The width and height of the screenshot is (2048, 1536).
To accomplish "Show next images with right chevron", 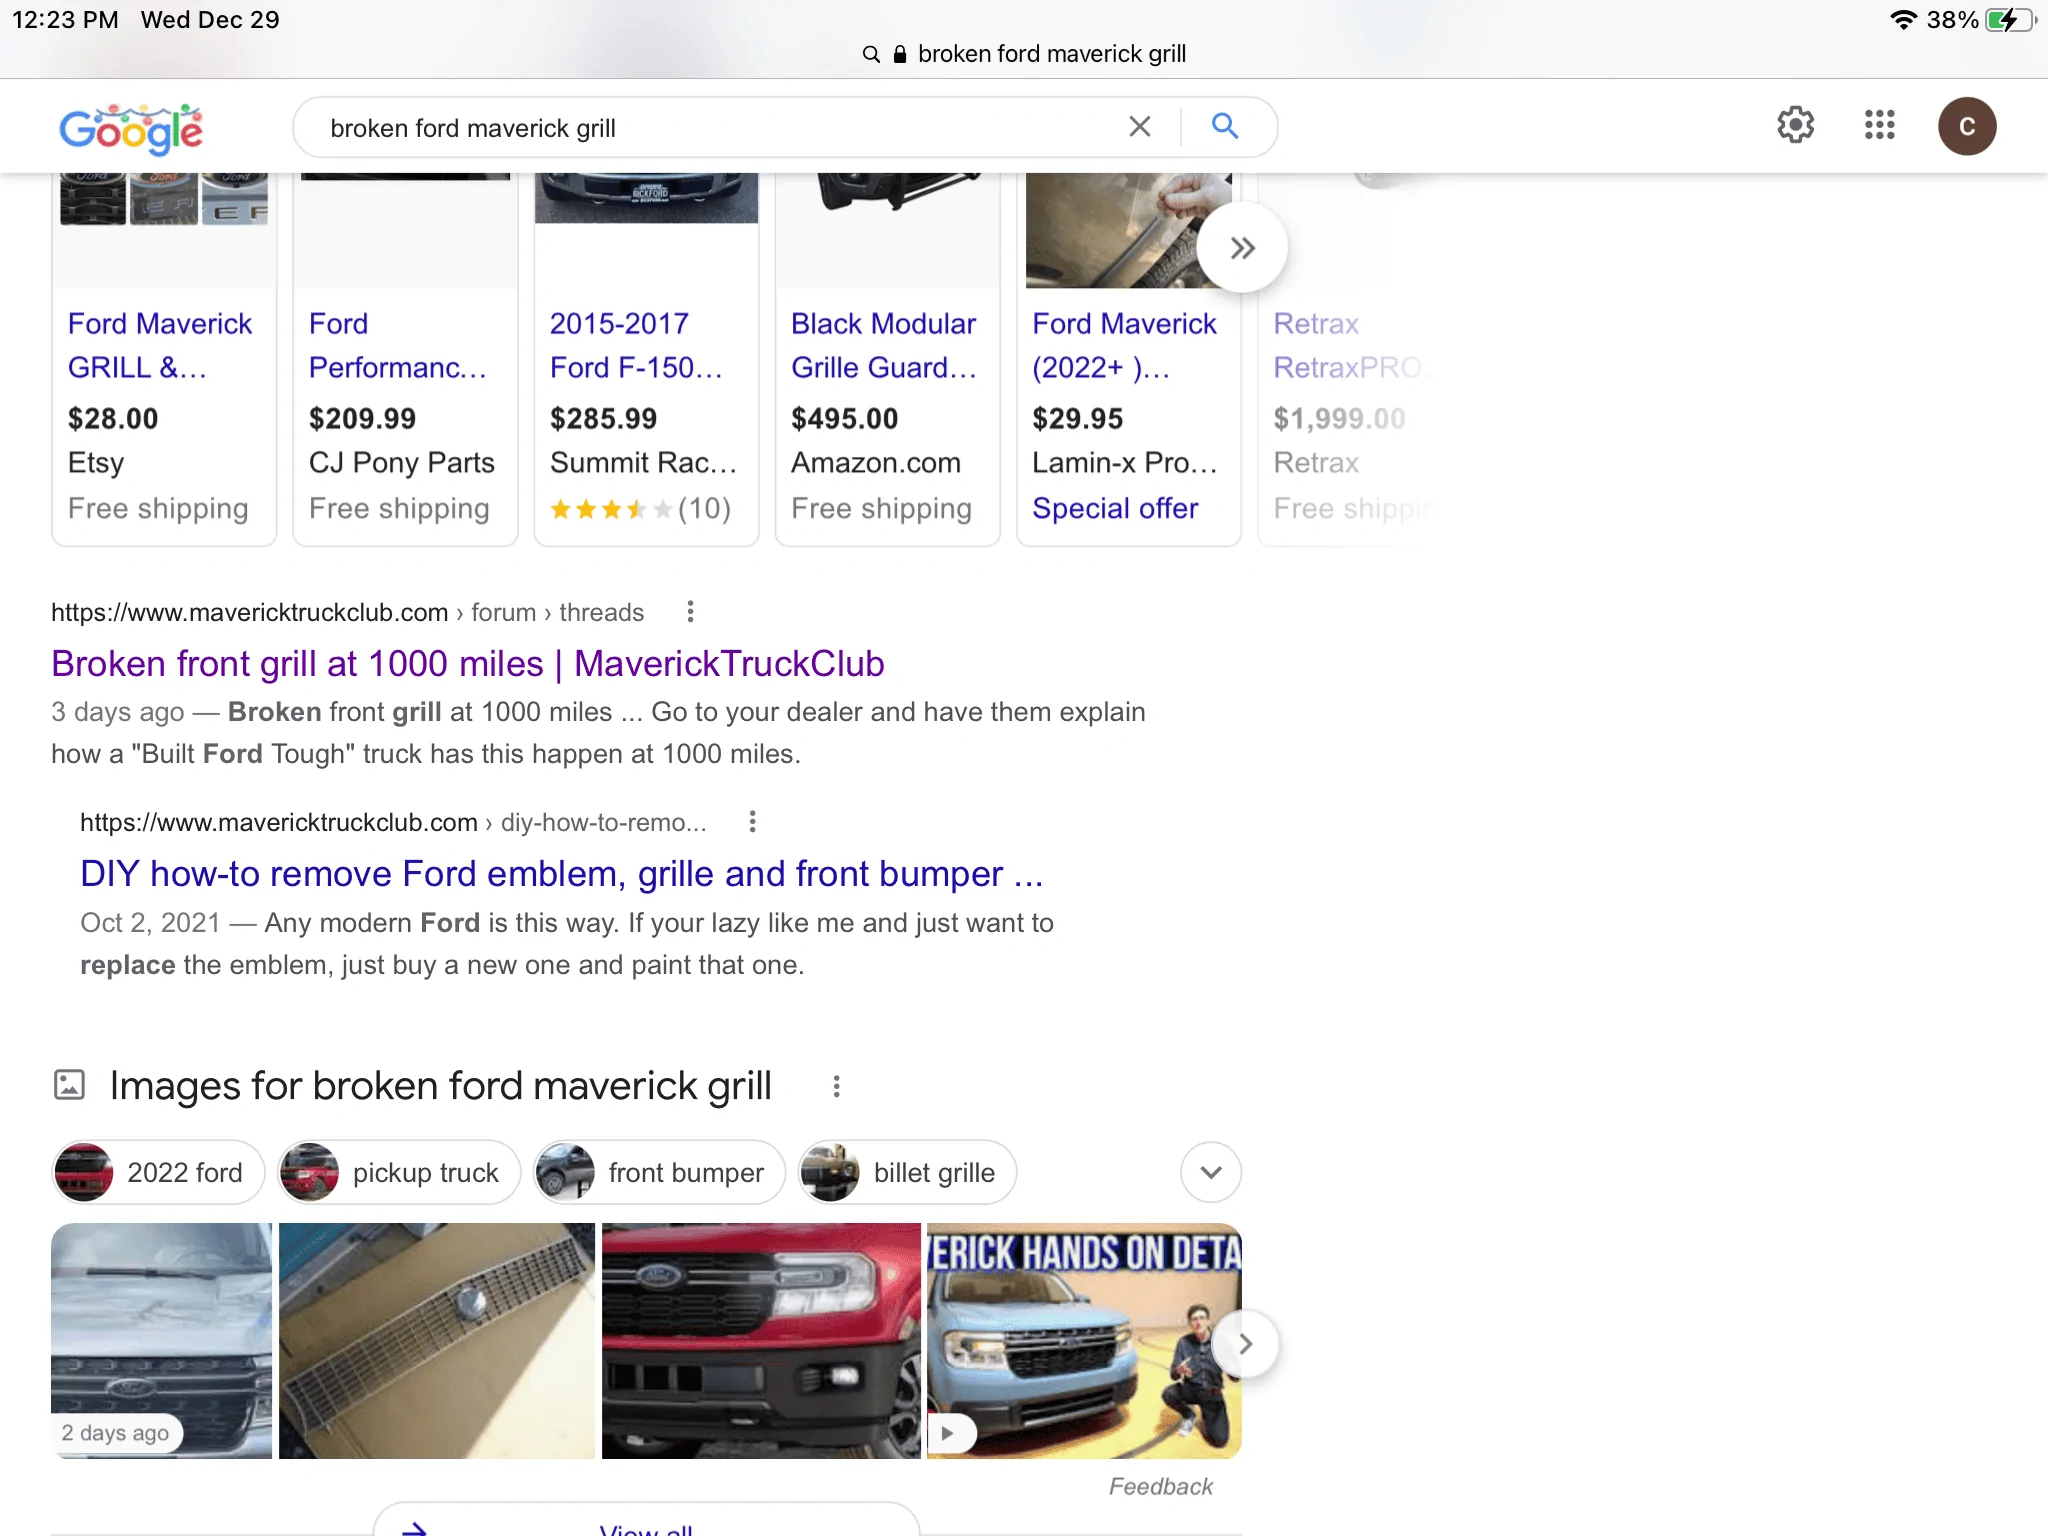I will pos(1245,1344).
